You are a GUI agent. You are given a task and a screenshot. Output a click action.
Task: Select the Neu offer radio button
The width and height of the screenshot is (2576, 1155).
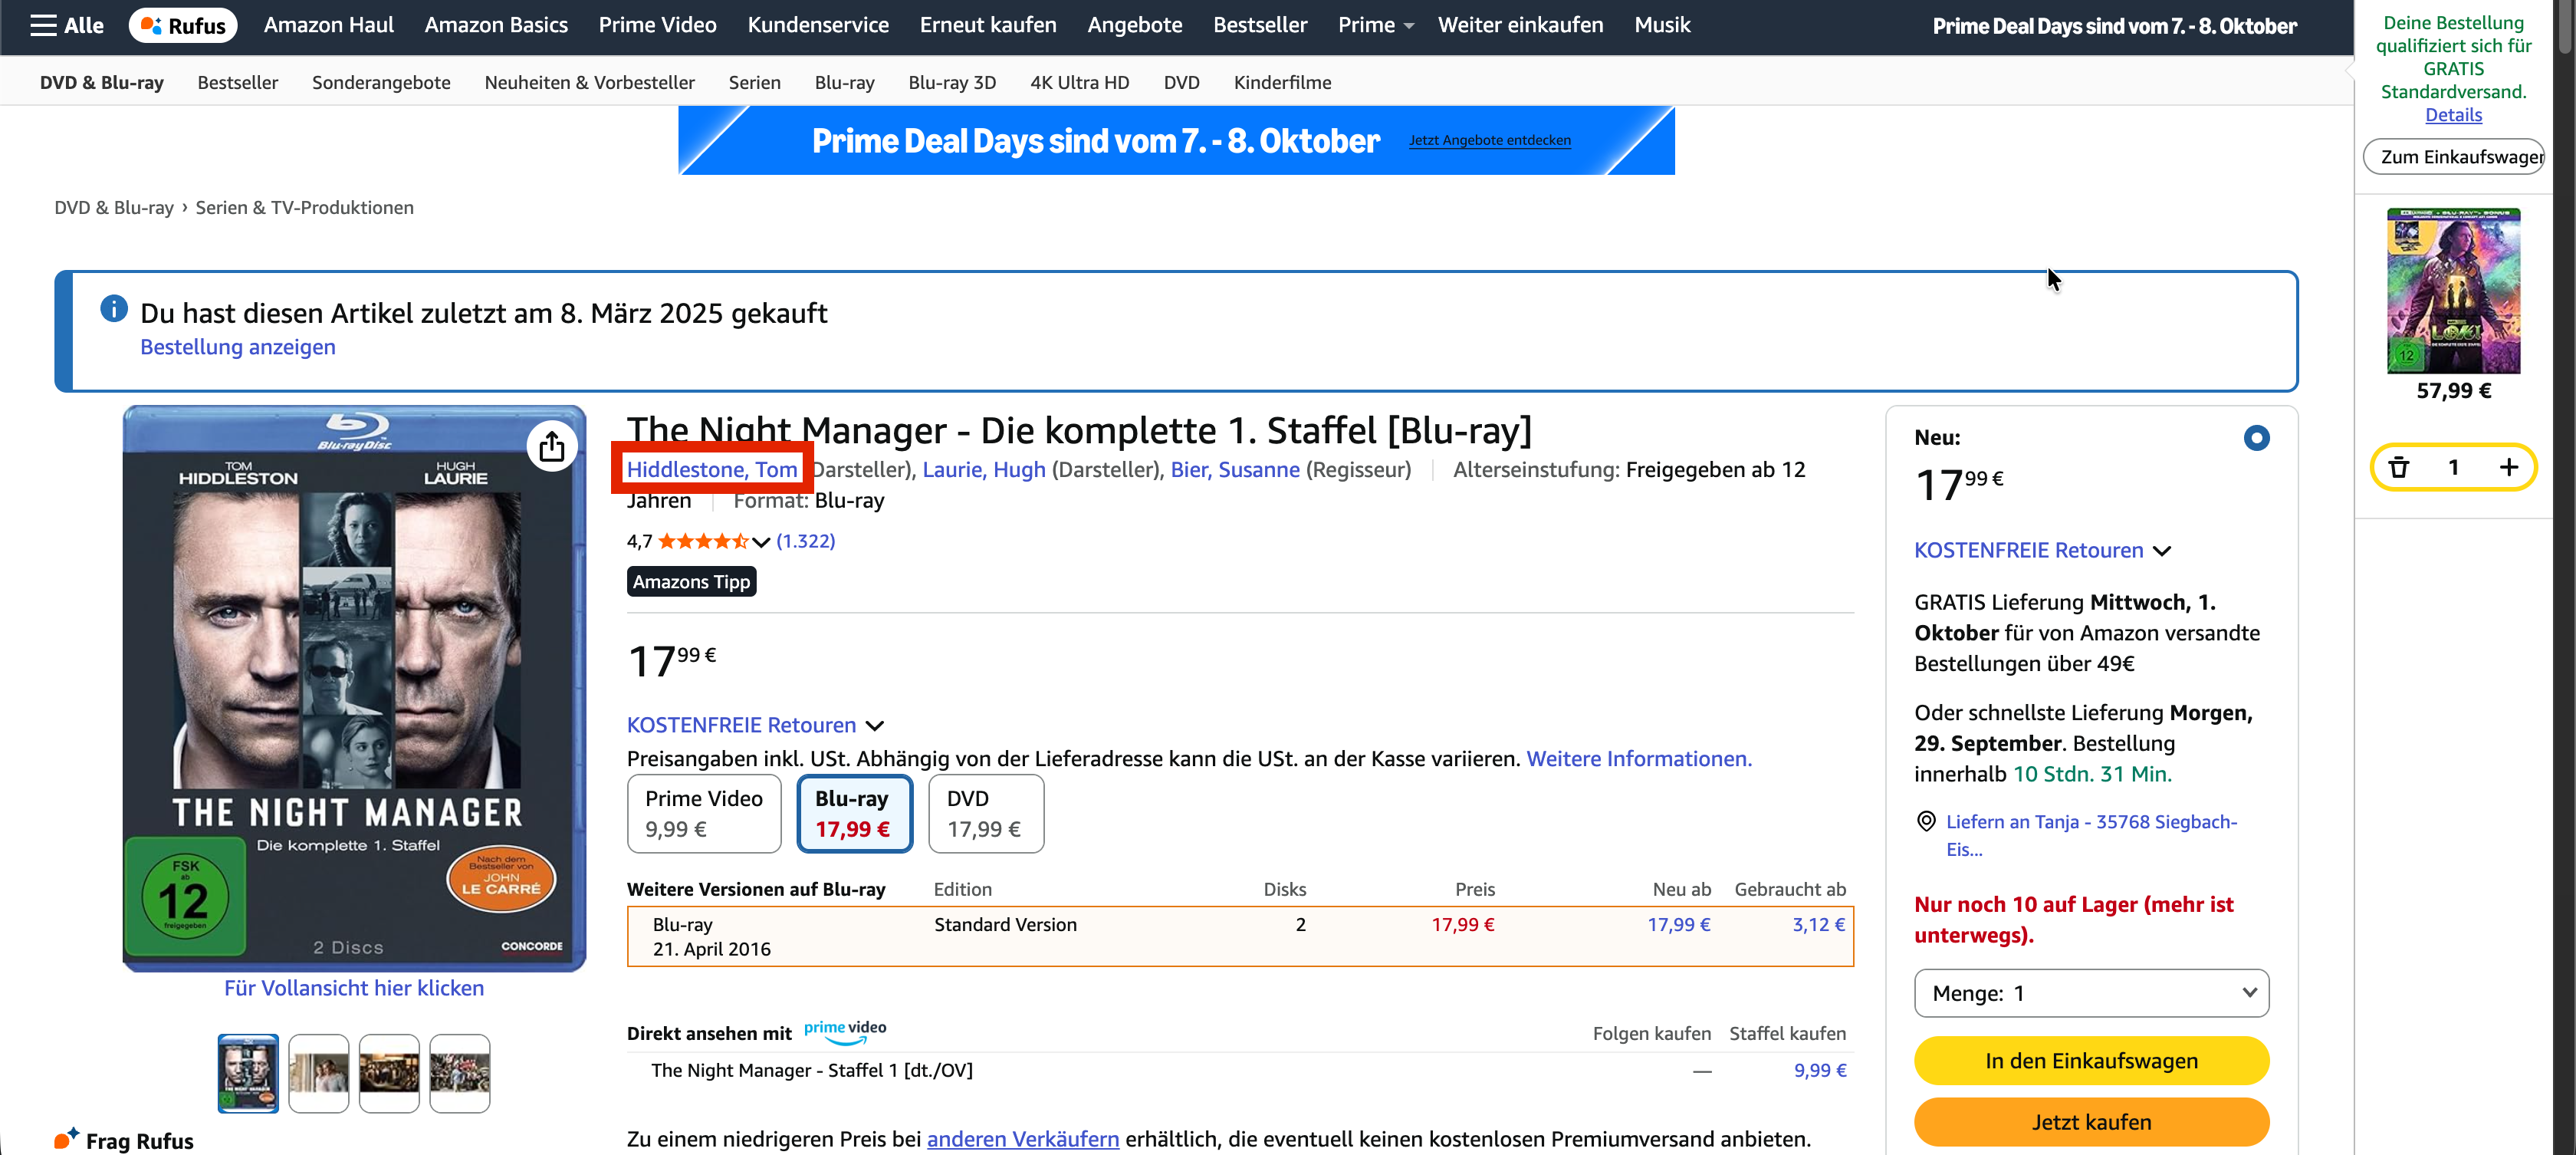(x=2256, y=438)
